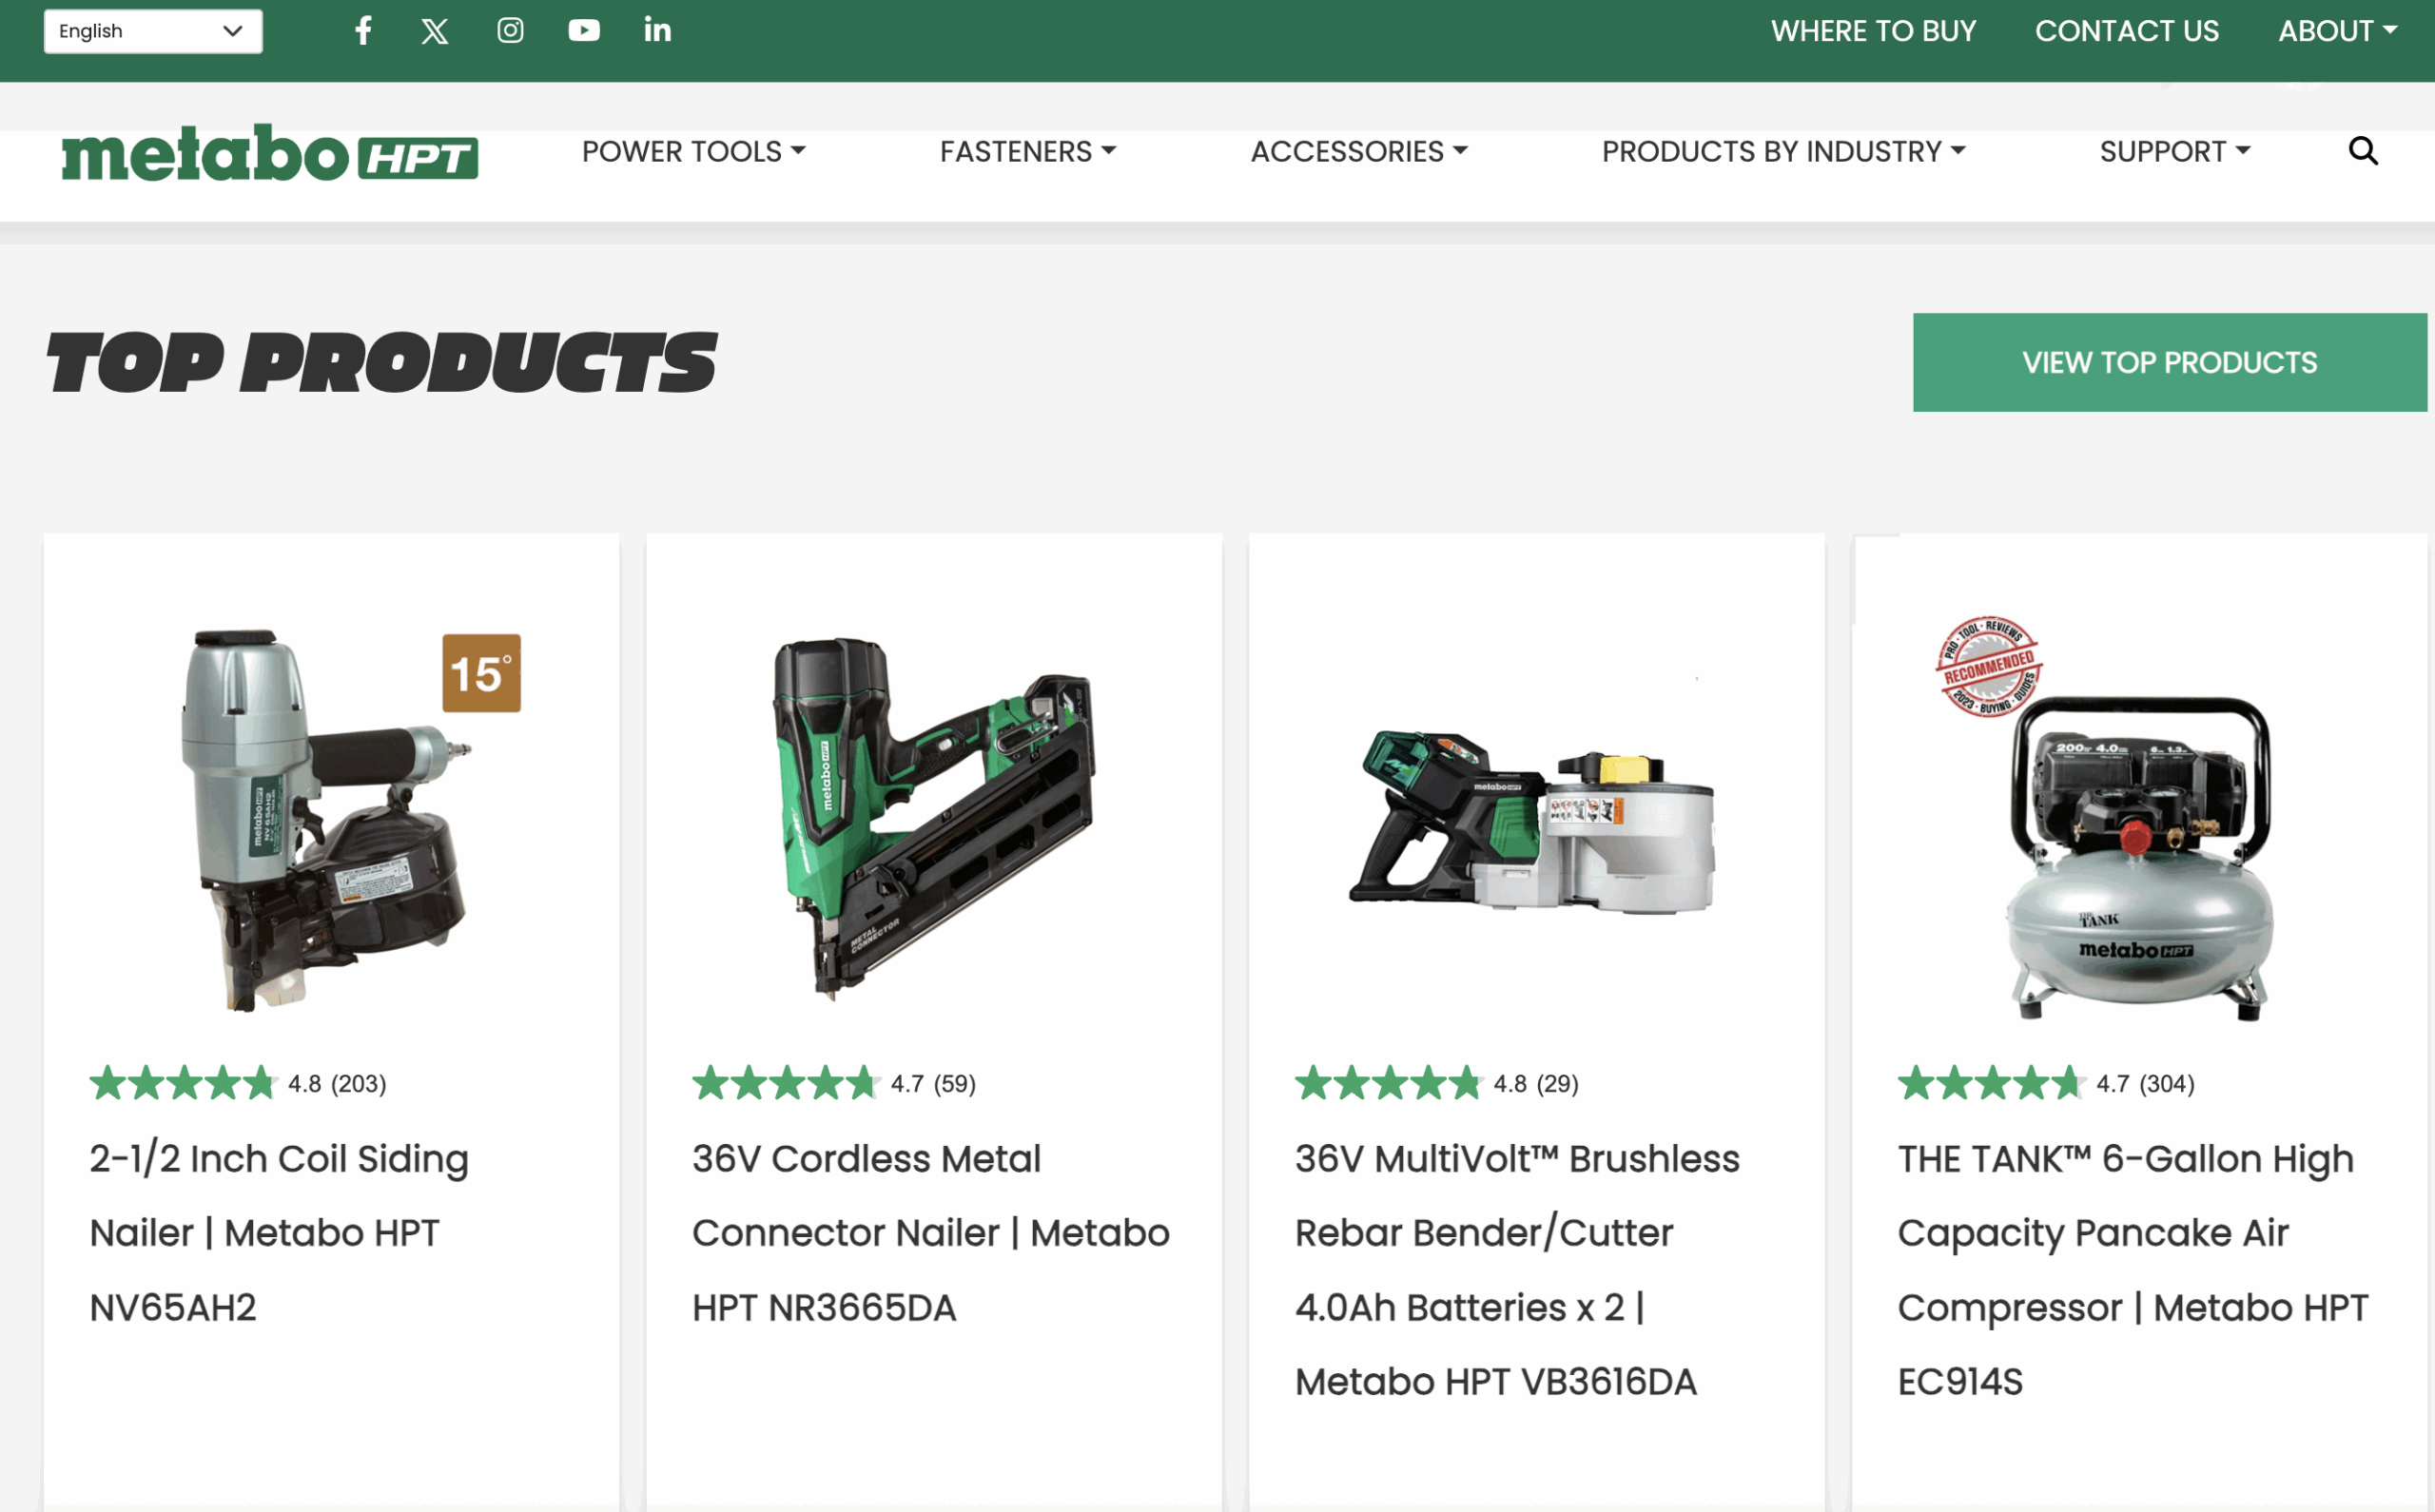Open the 2-1/2 Inch Coil Siding Nailer link
Screen dimensions: 2435x1512
click(x=279, y=1233)
